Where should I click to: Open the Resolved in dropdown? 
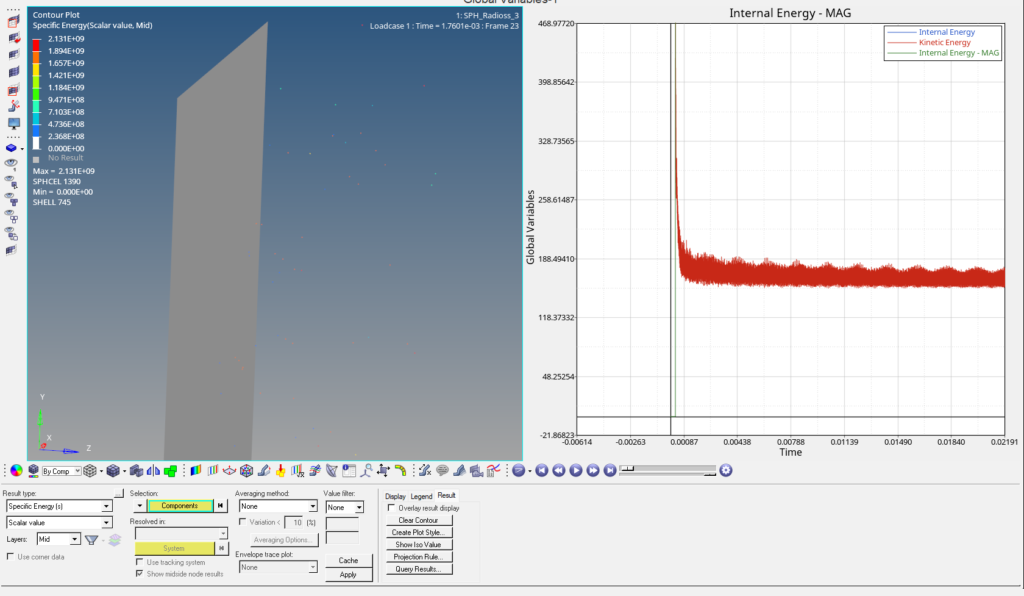pyautogui.click(x=181, y=534)
